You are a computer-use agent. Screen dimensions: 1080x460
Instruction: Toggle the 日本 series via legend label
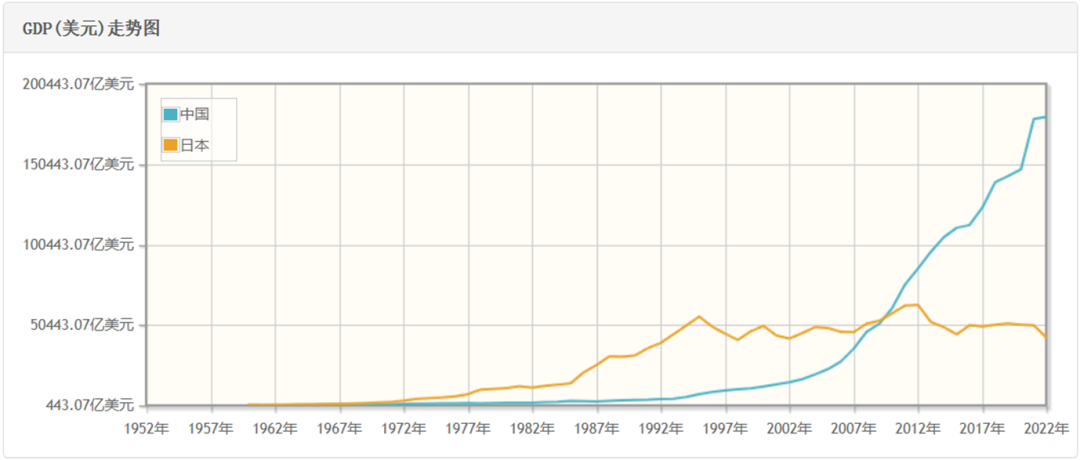pos(195,145)
